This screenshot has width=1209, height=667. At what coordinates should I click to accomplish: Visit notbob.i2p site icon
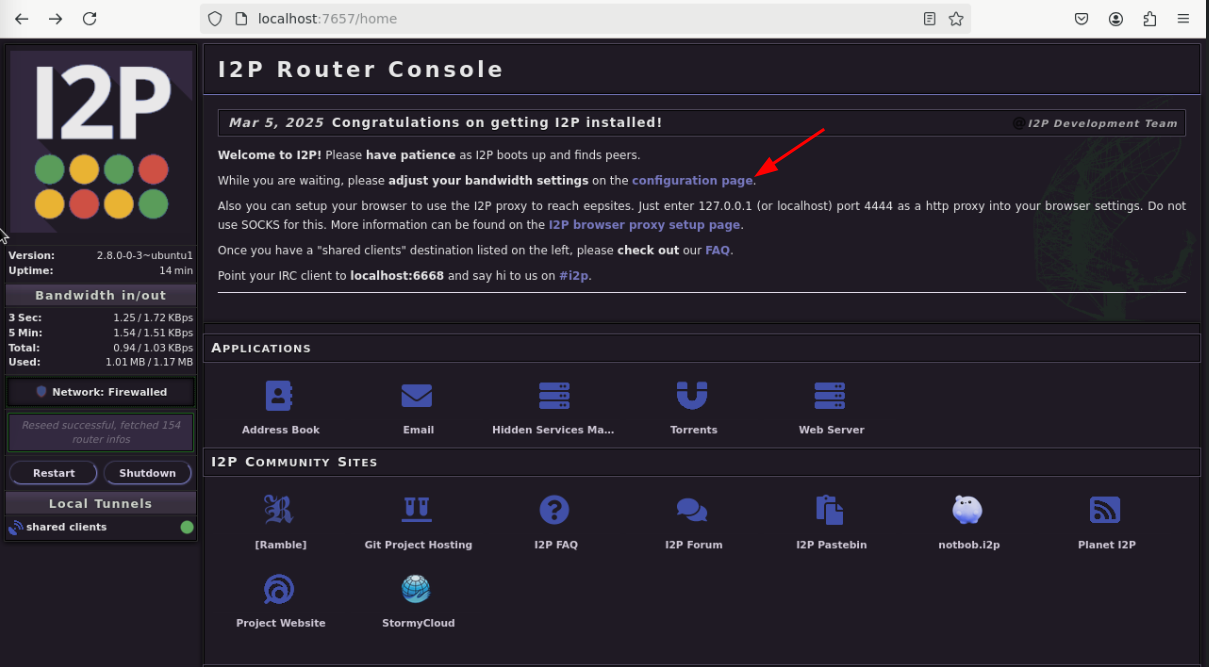[968, 510]
